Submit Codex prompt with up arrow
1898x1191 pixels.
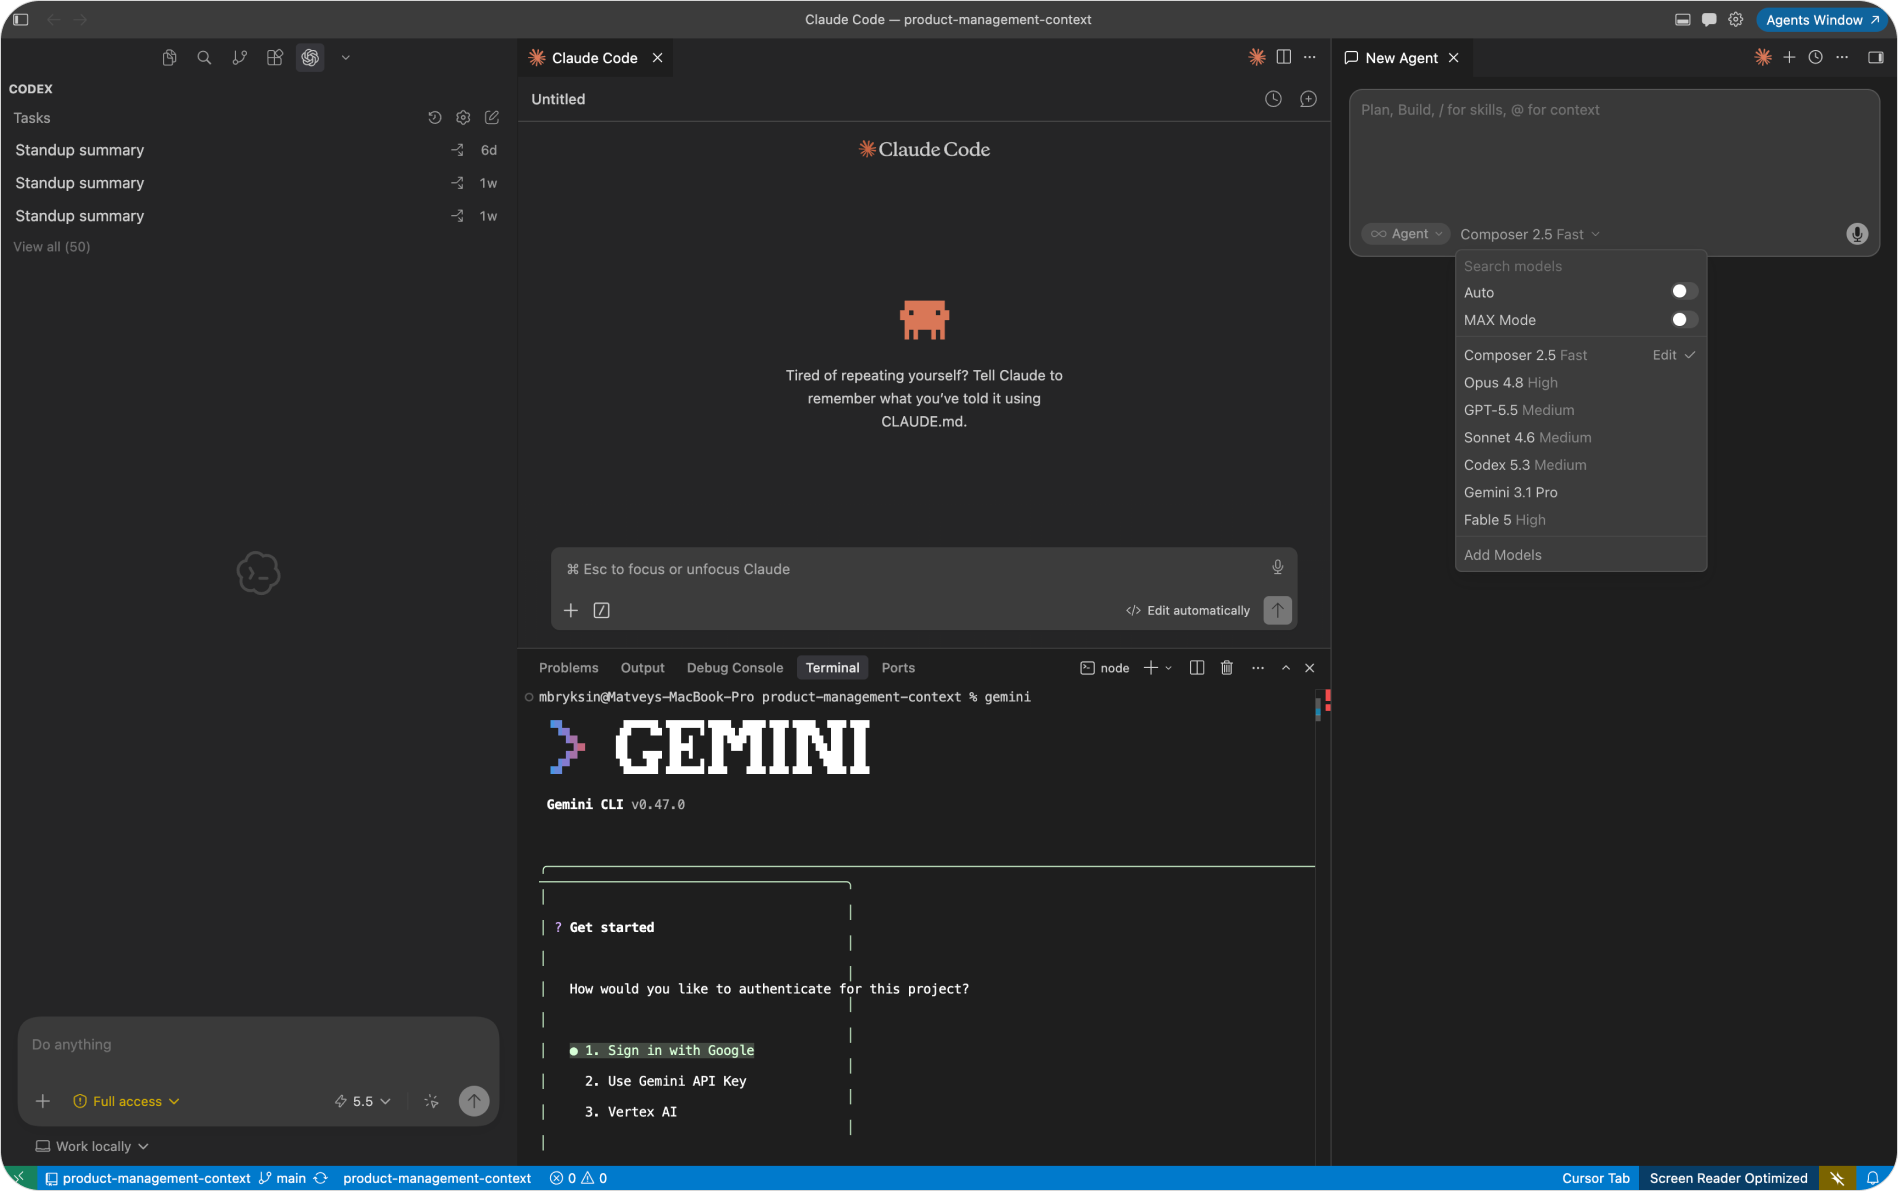tap(474, 1101)
